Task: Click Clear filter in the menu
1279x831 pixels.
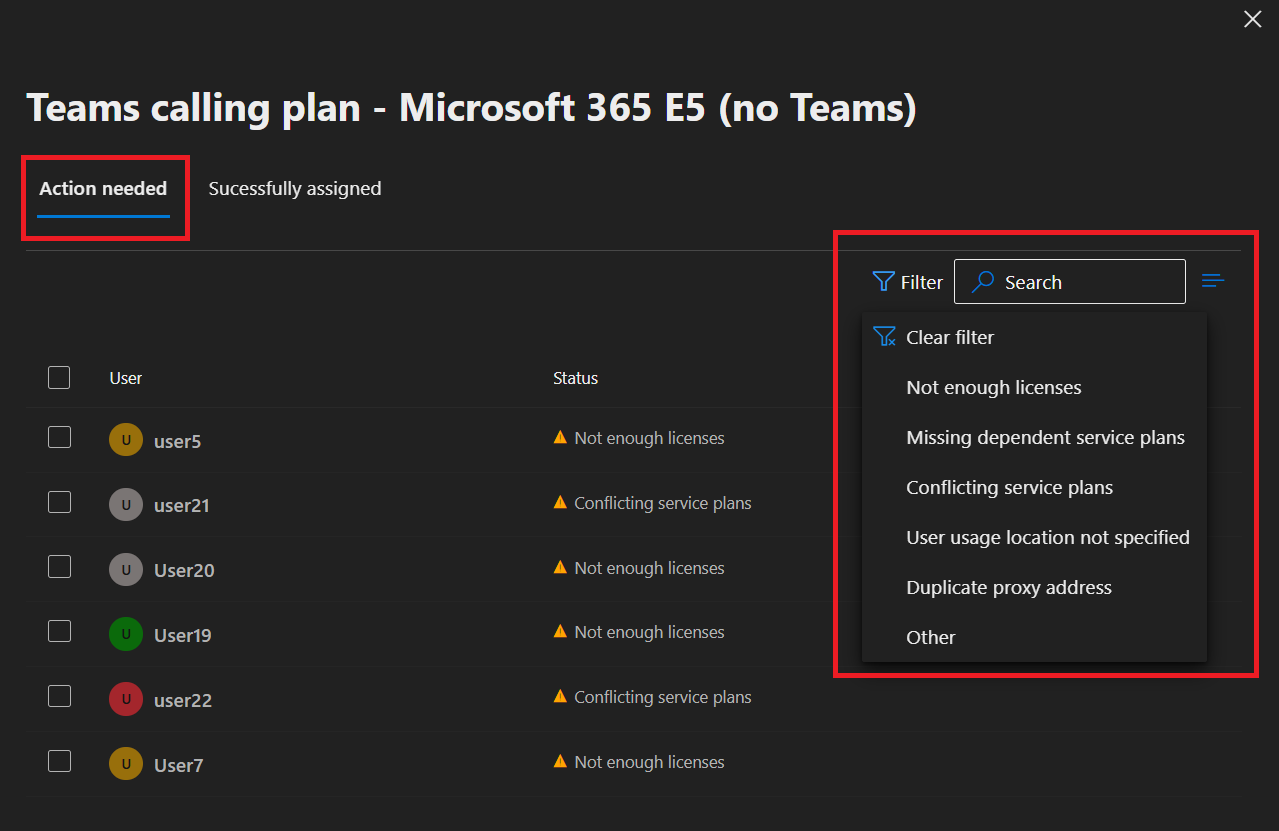Action: [949, 337]
